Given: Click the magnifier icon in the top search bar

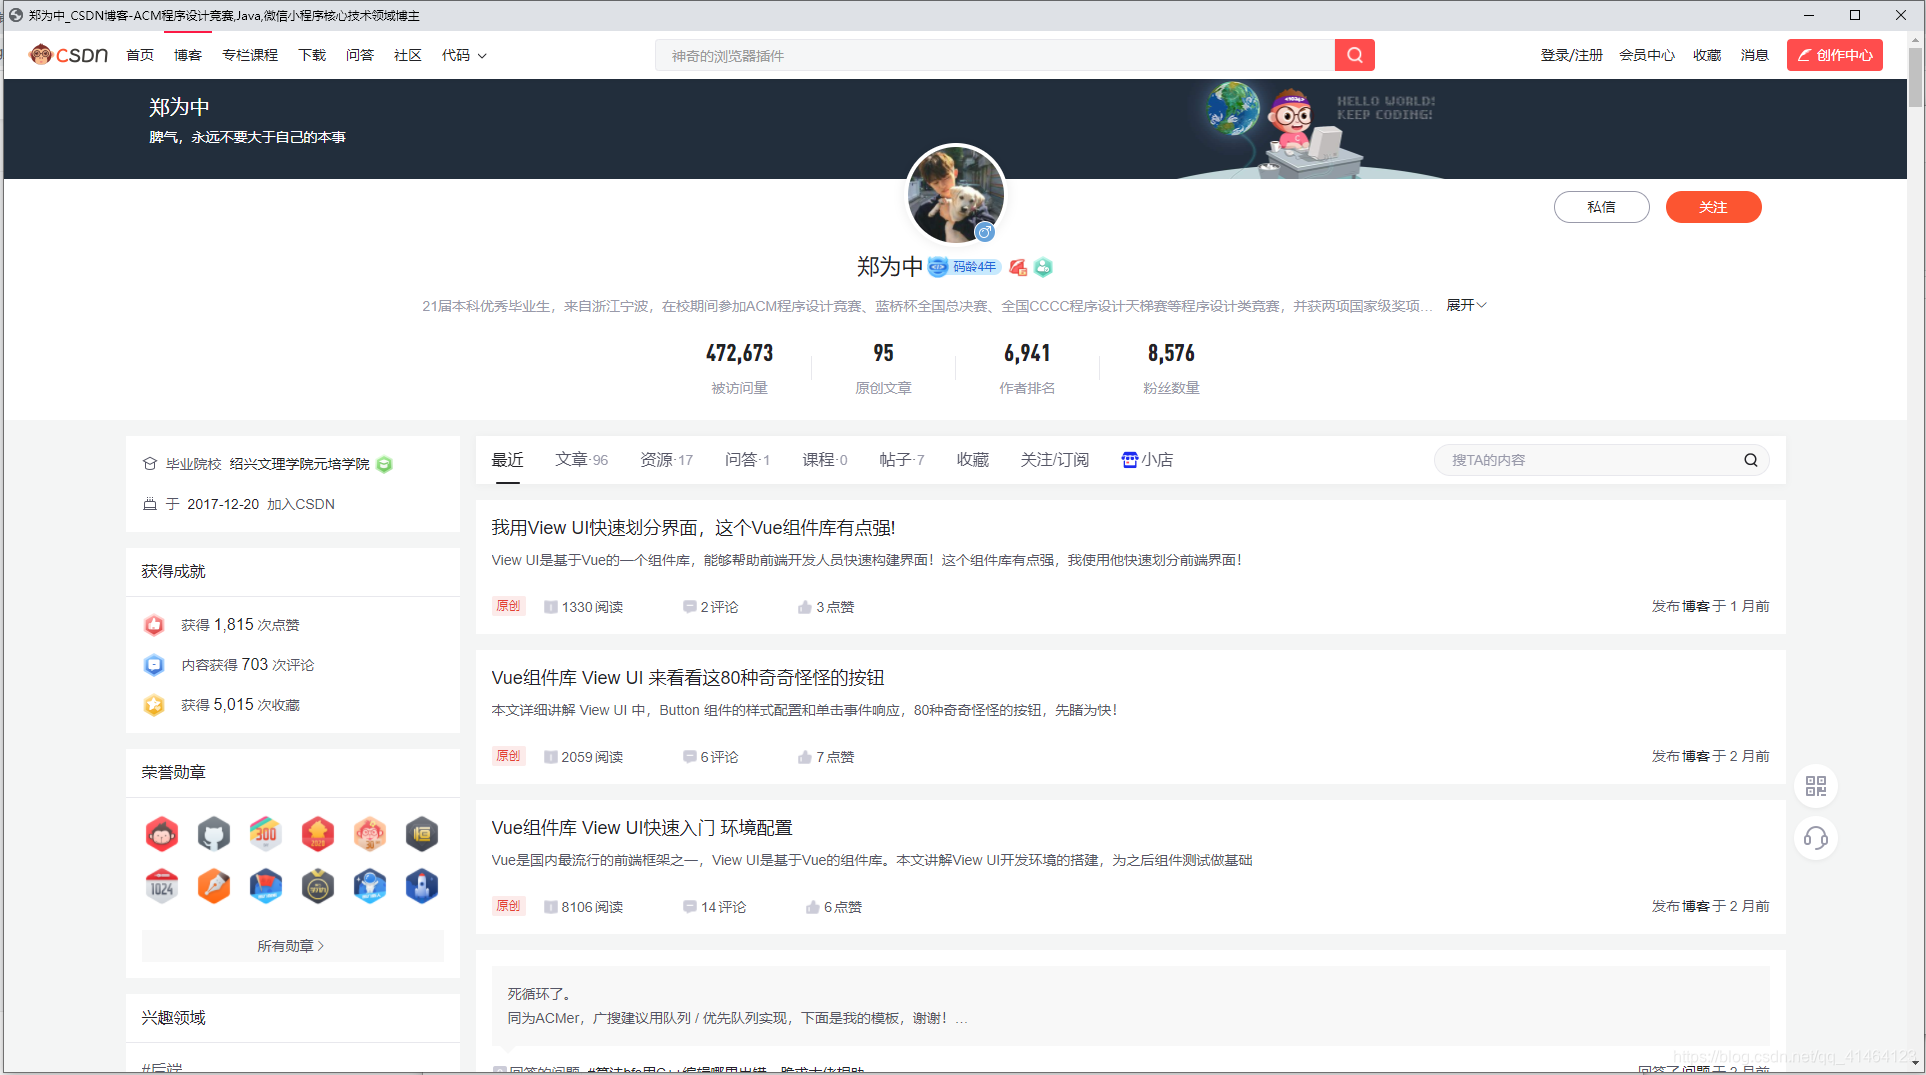Looking at the screenshot, I should tap(1355, 55).
